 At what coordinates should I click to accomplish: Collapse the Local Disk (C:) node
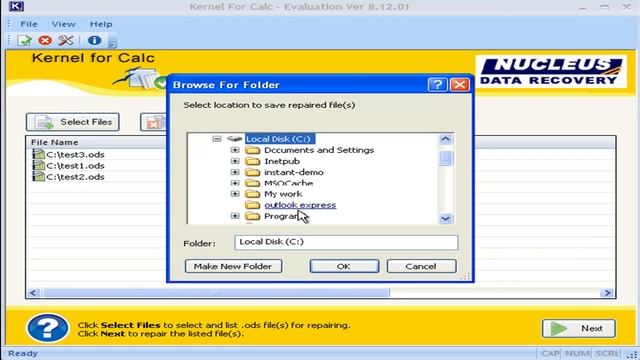click(x=217, y=139)
